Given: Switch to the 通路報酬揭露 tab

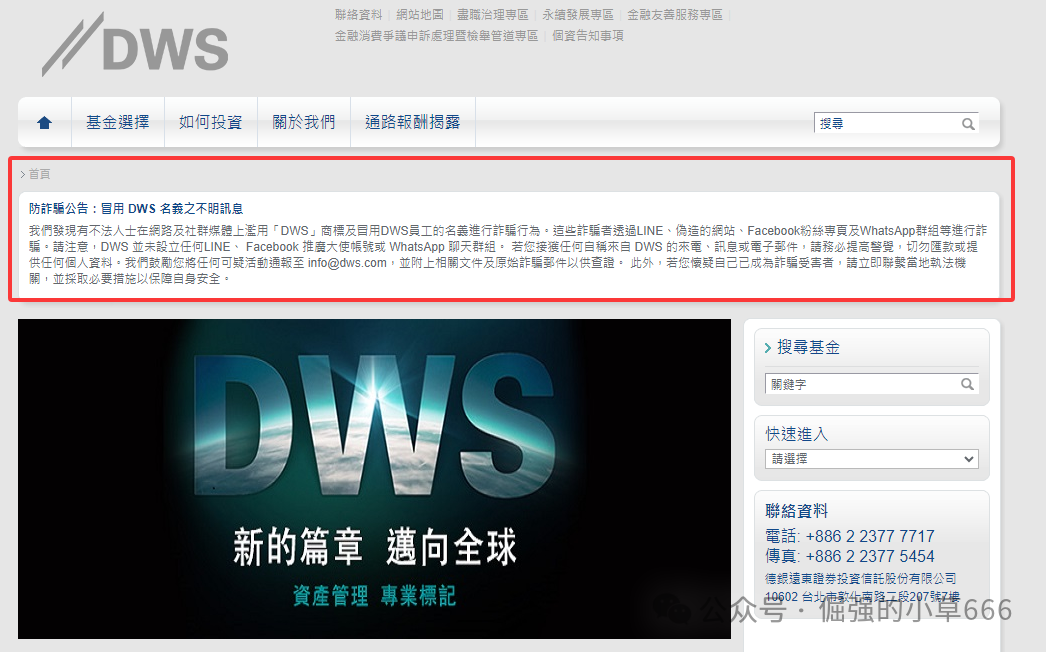Looking at the screenshot, I should point(412,122).
